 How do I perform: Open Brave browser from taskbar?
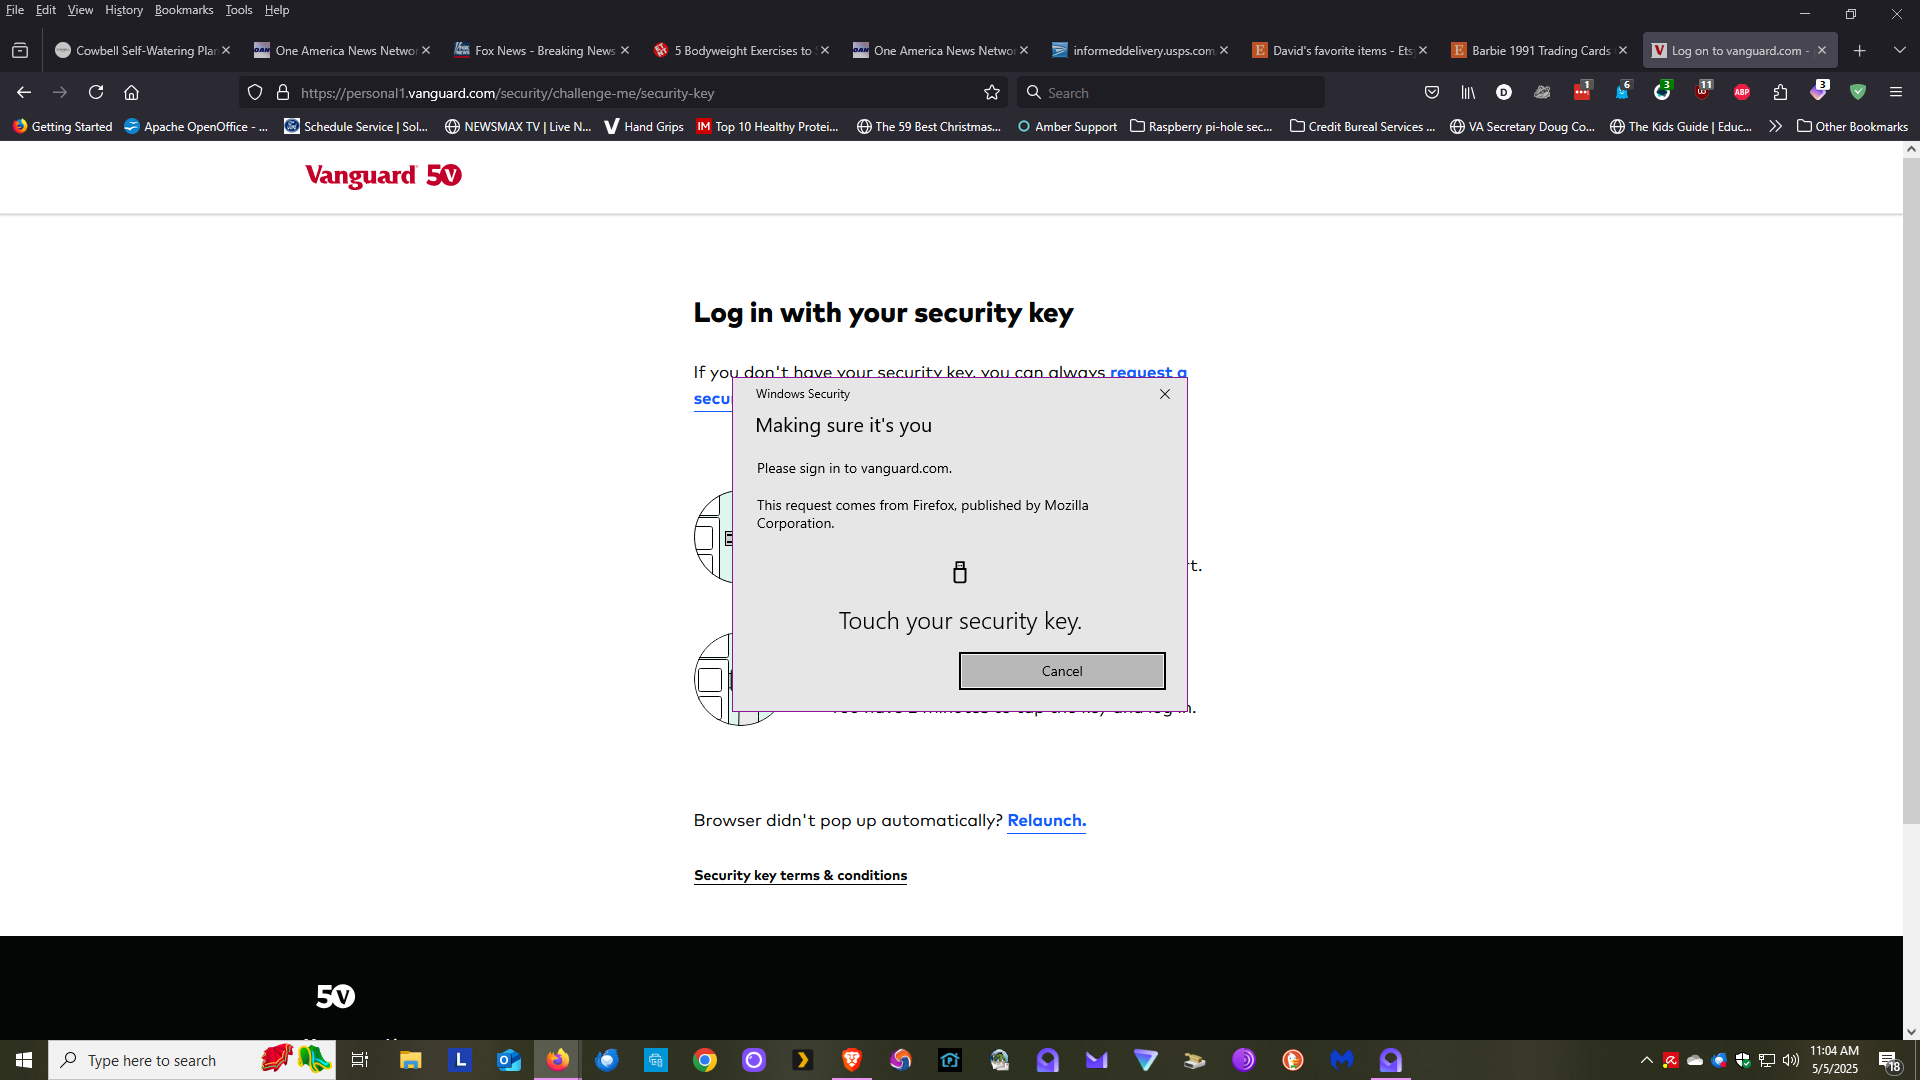coord(852,1060)
